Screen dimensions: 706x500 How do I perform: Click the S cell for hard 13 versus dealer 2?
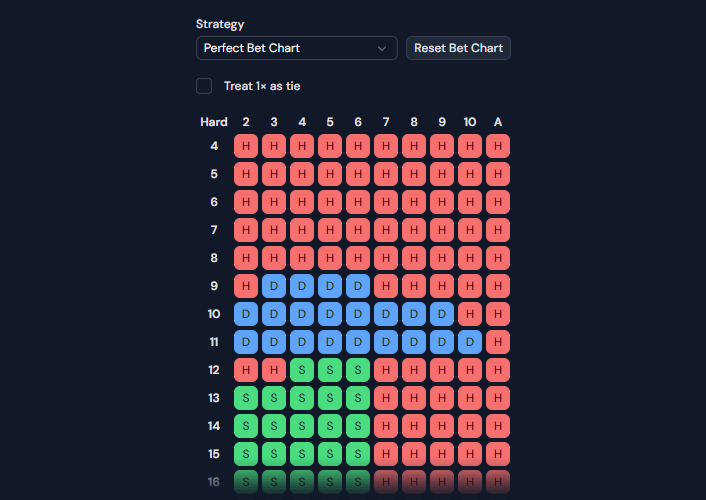pyautogui.click(x=246, y=398)
